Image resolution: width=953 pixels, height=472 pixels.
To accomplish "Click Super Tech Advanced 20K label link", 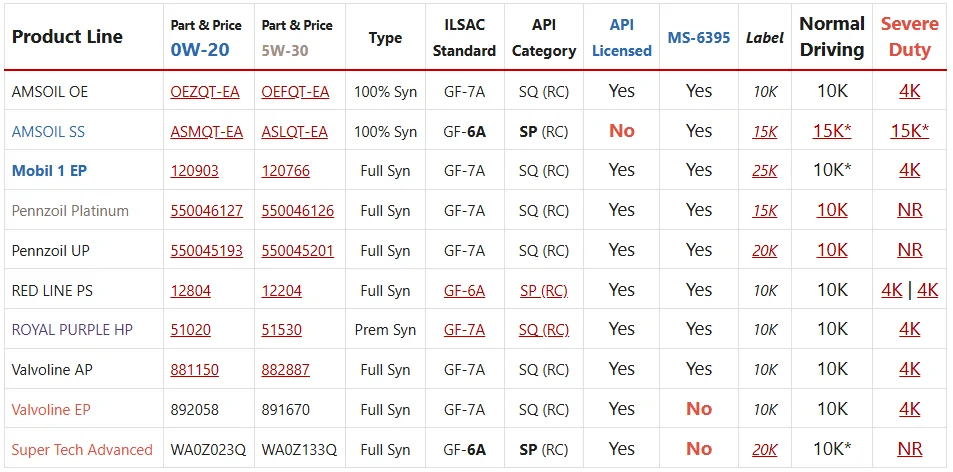I will 765,450.
